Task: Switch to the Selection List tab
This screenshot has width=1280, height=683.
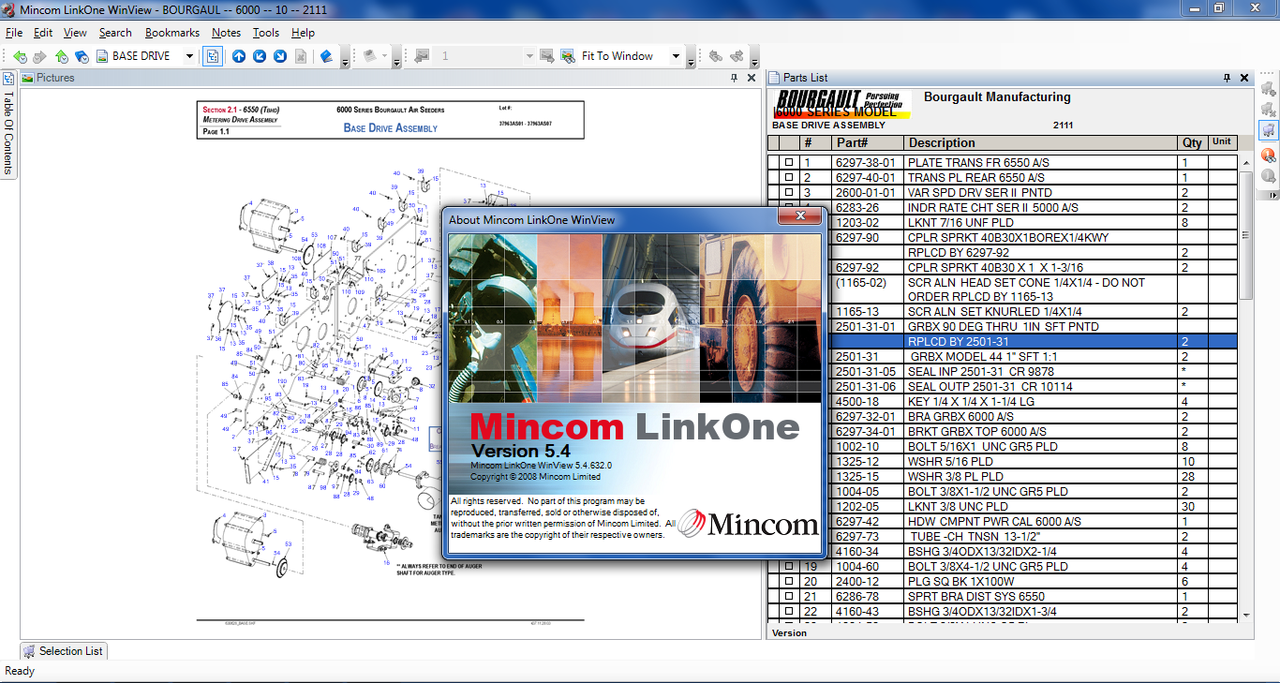Action: tap(63, 651)
